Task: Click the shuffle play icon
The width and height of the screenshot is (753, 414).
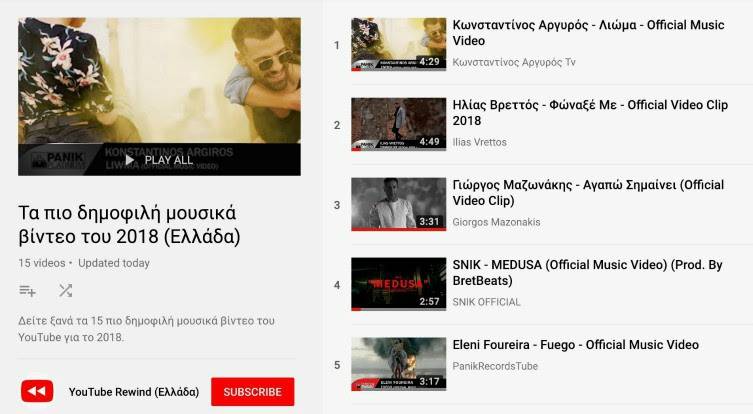Action: [65, 291]
